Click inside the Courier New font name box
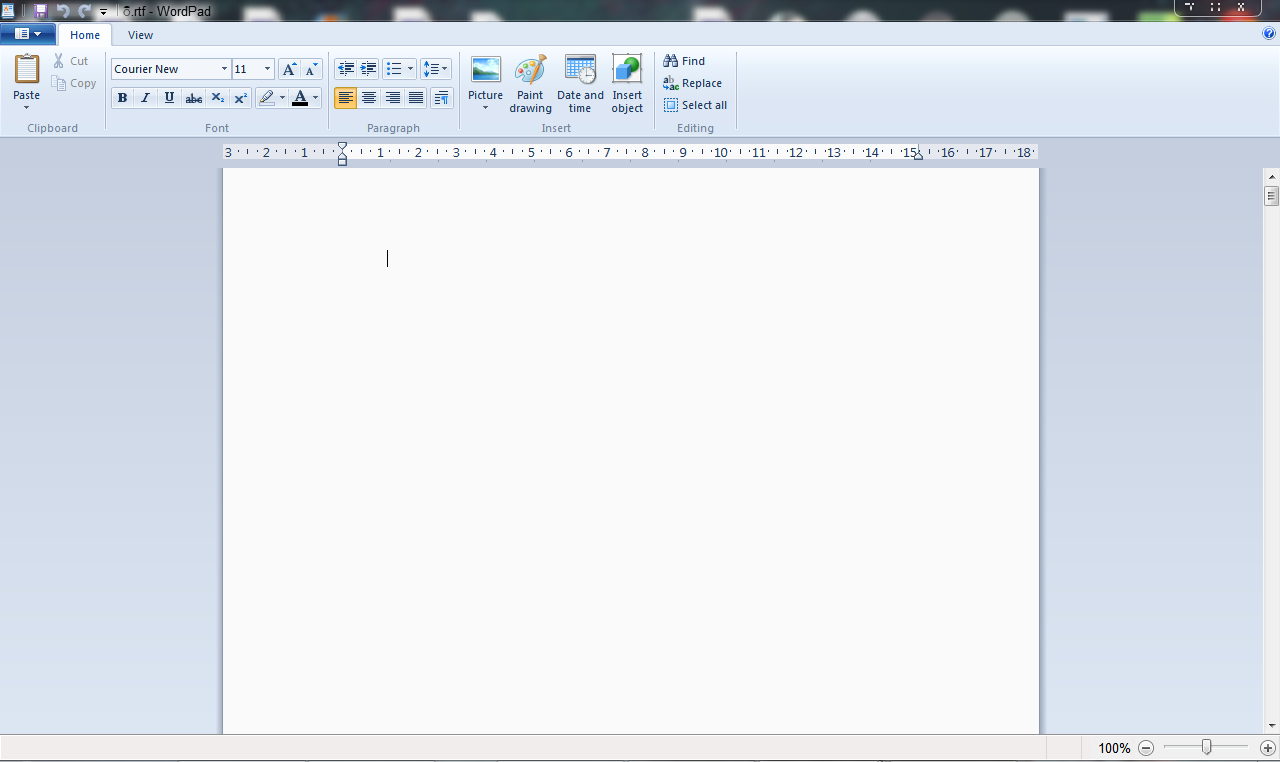1280x762 pixels. click(165, 69)
